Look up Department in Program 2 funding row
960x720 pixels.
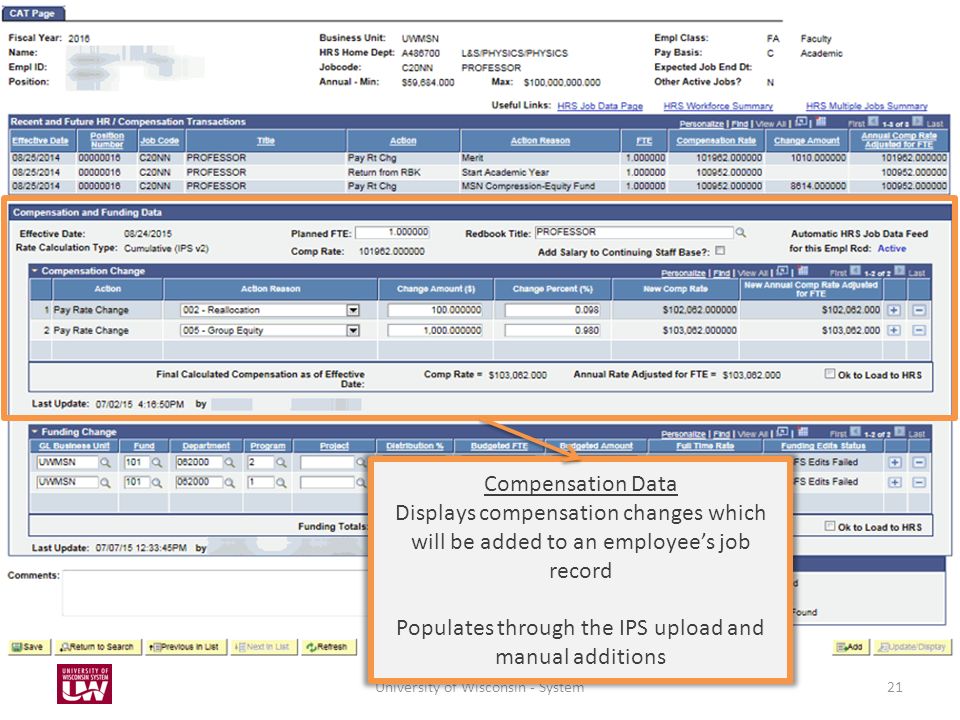point(230,463)
